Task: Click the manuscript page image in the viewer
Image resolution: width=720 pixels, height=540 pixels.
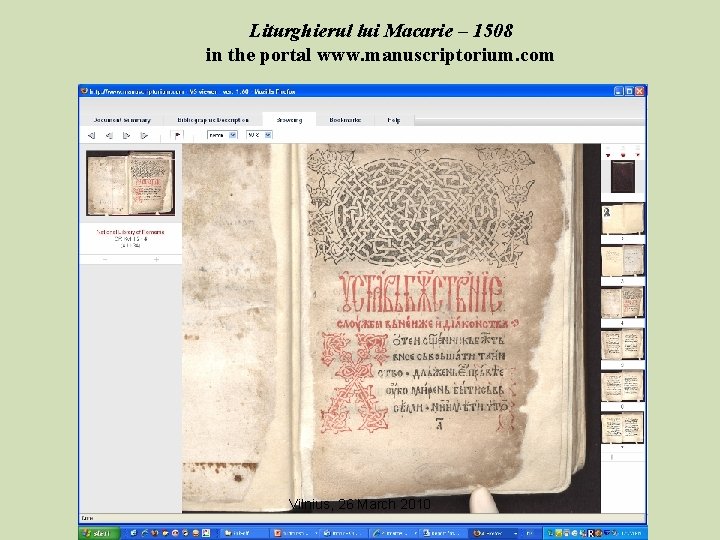Action: (x=391, y=328)
